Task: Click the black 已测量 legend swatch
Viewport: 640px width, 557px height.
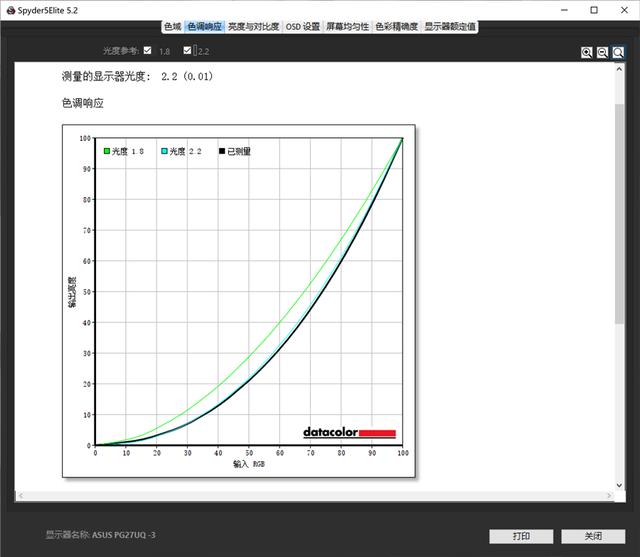Action: 222,151
